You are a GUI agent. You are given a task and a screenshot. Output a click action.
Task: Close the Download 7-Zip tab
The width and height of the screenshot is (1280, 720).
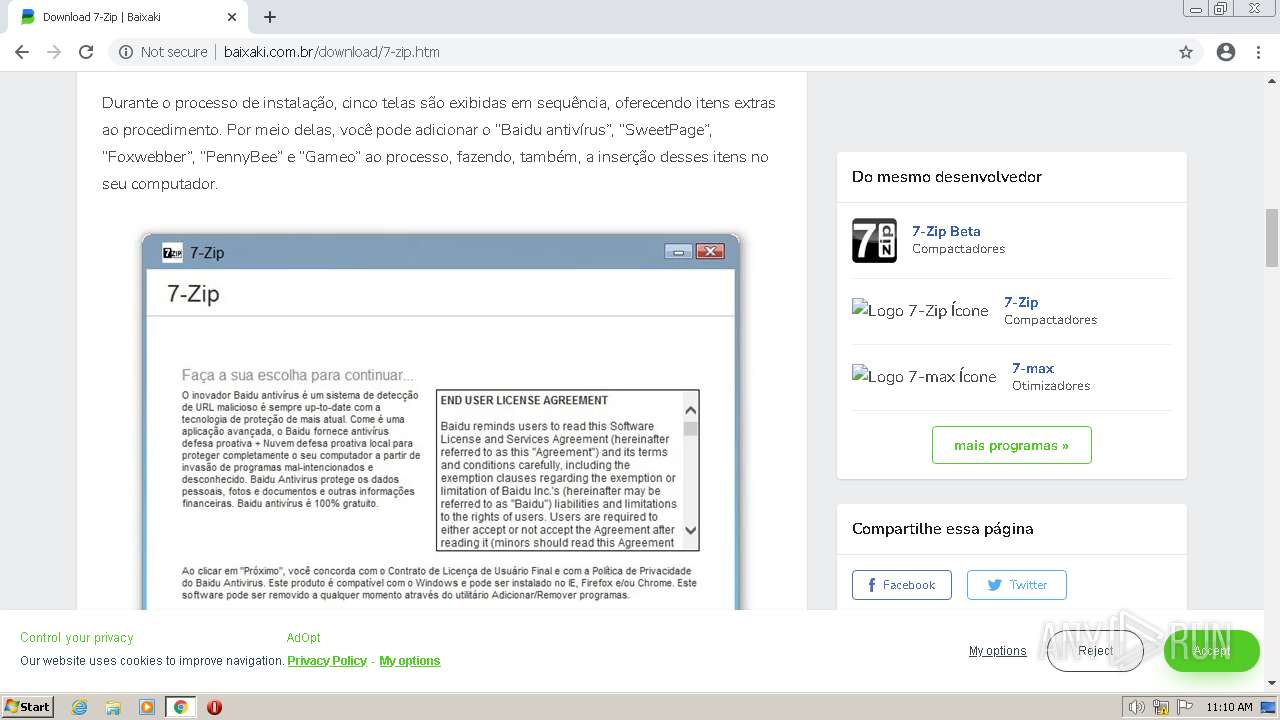coord(232,17)
